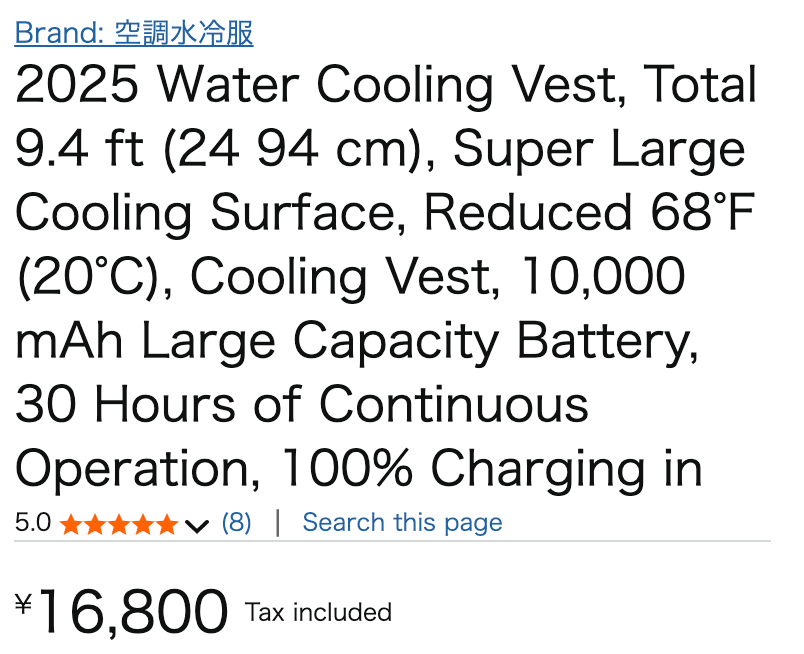The width and height of the screenshot is (804, 654).
Task: Click '30 Hours of Continuous' title line
Action: point(302,405)
